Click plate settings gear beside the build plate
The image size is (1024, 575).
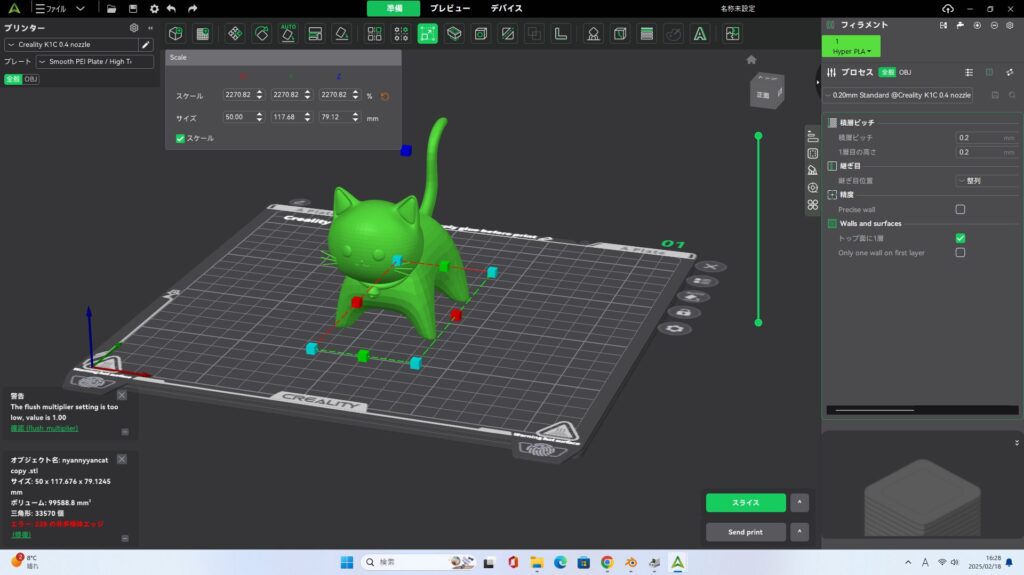(x=675, y=328)
